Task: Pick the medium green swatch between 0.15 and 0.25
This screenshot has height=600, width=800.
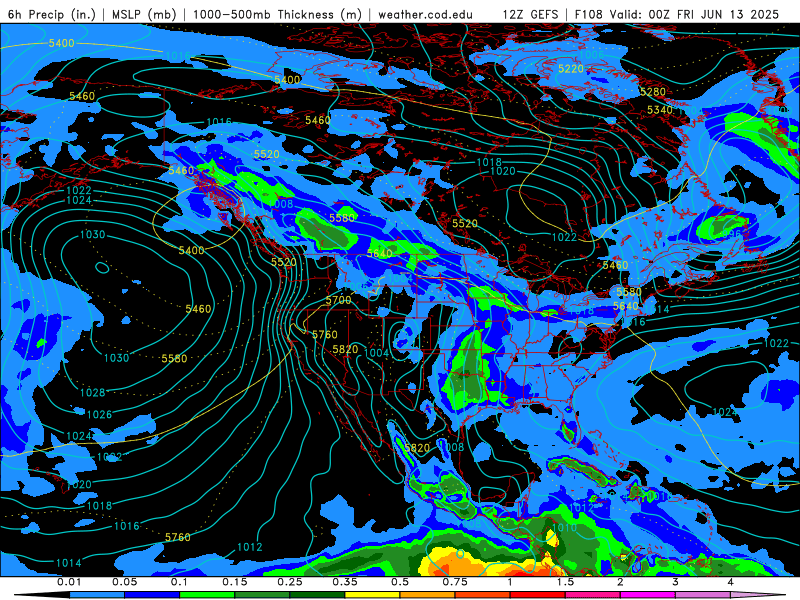Action: pos(262,595)
